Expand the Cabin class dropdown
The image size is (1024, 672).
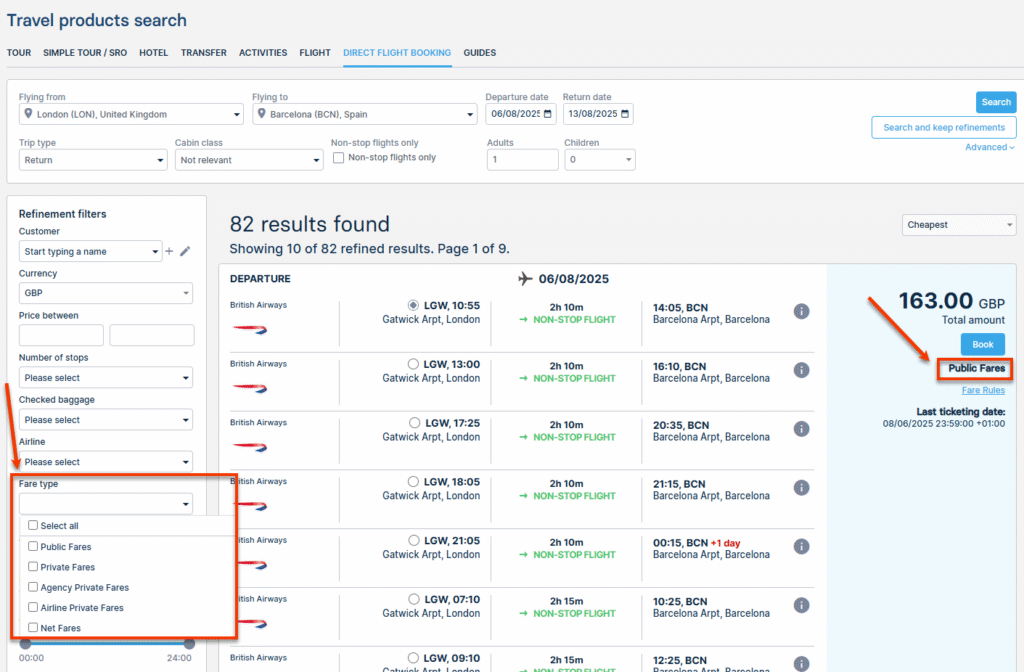[x=249, y=160]
